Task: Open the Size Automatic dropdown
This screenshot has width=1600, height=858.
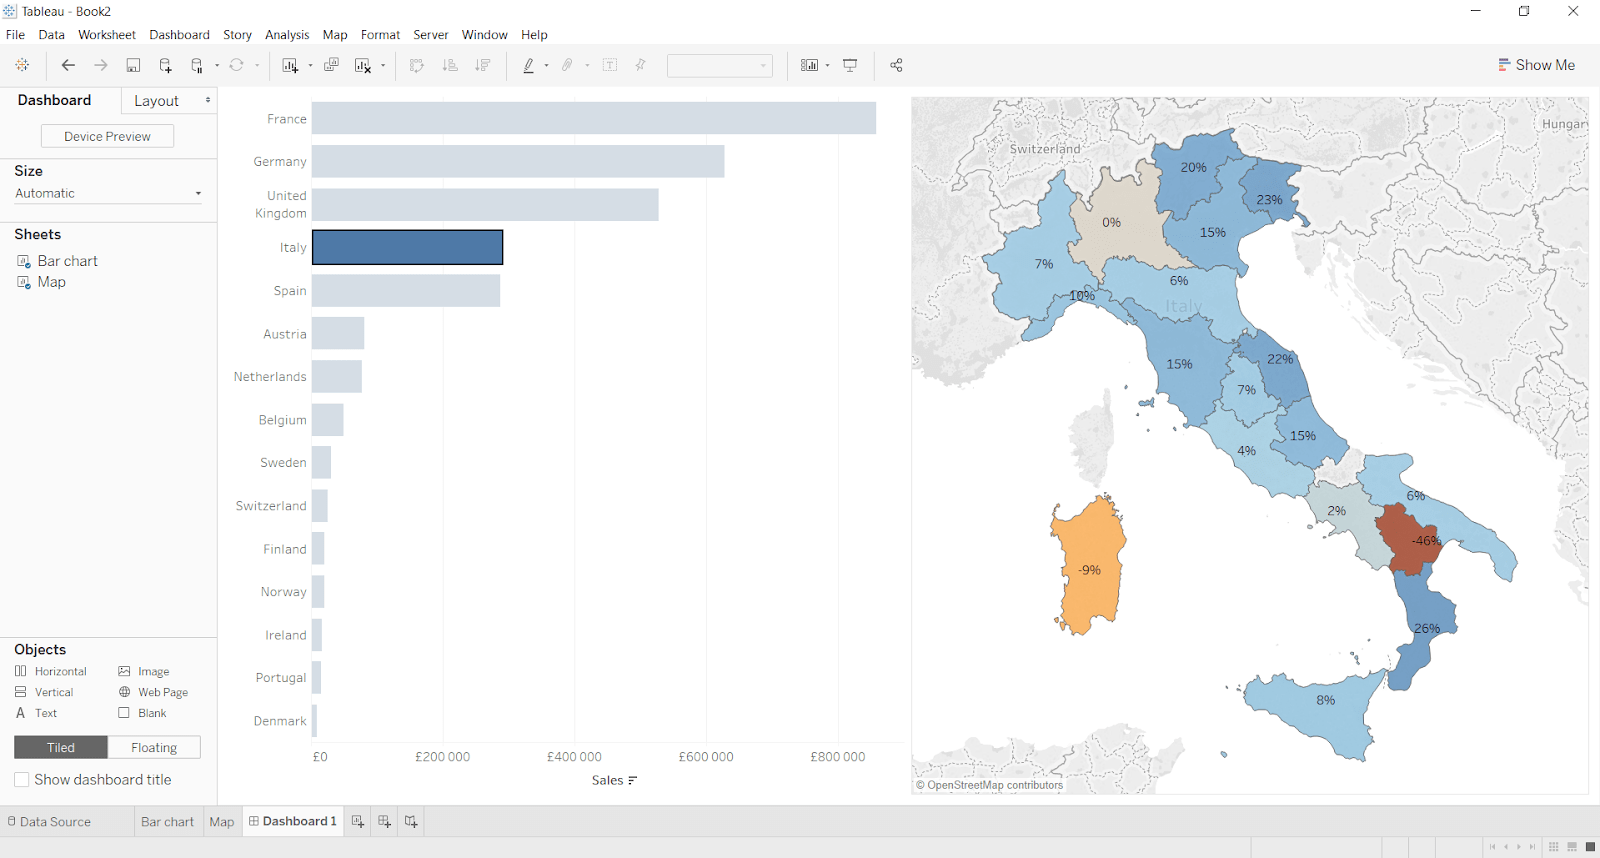Action: click(108, 193)
